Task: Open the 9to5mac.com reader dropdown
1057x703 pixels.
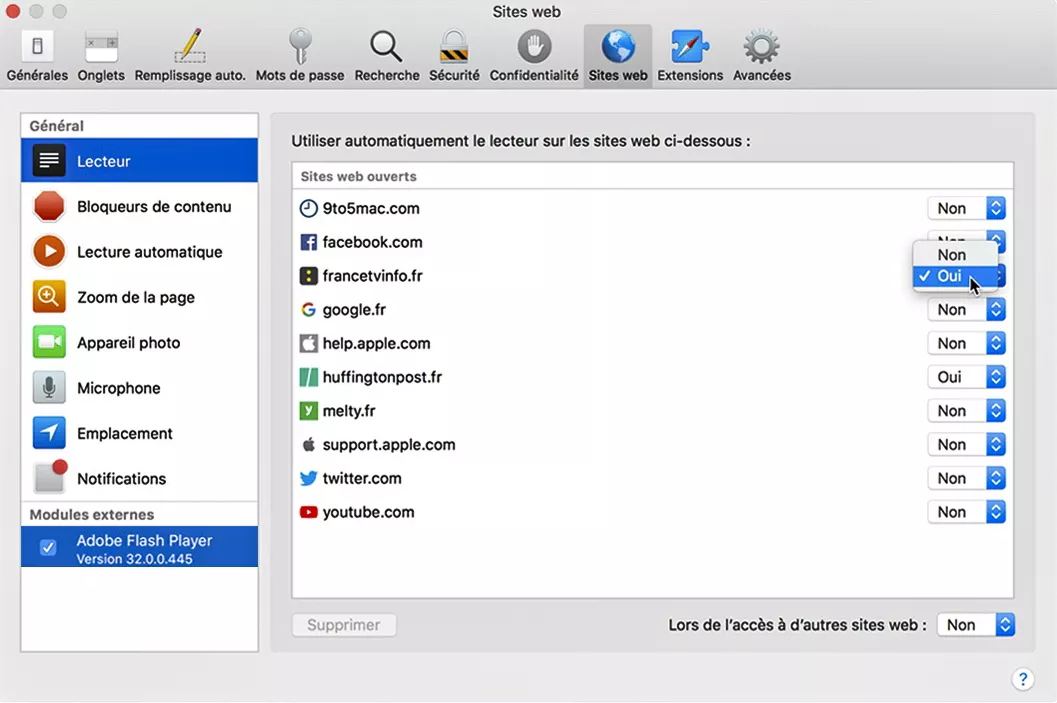Action: pyautogui.click(x=966, y=208)
